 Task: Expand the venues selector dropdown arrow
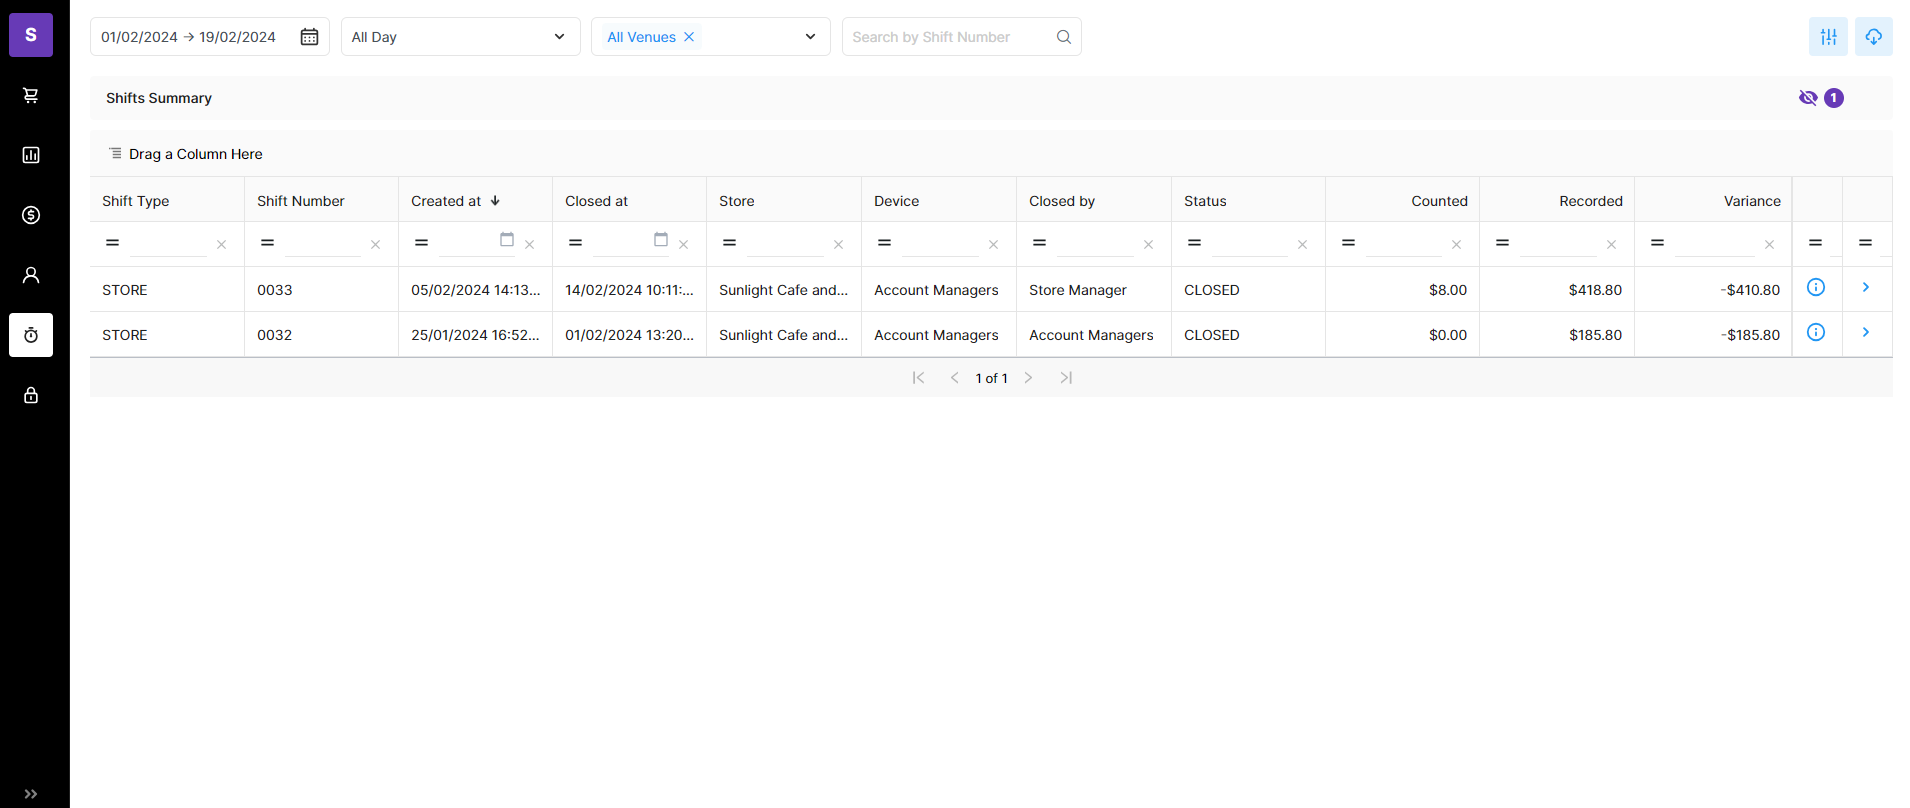click(810, 37)
